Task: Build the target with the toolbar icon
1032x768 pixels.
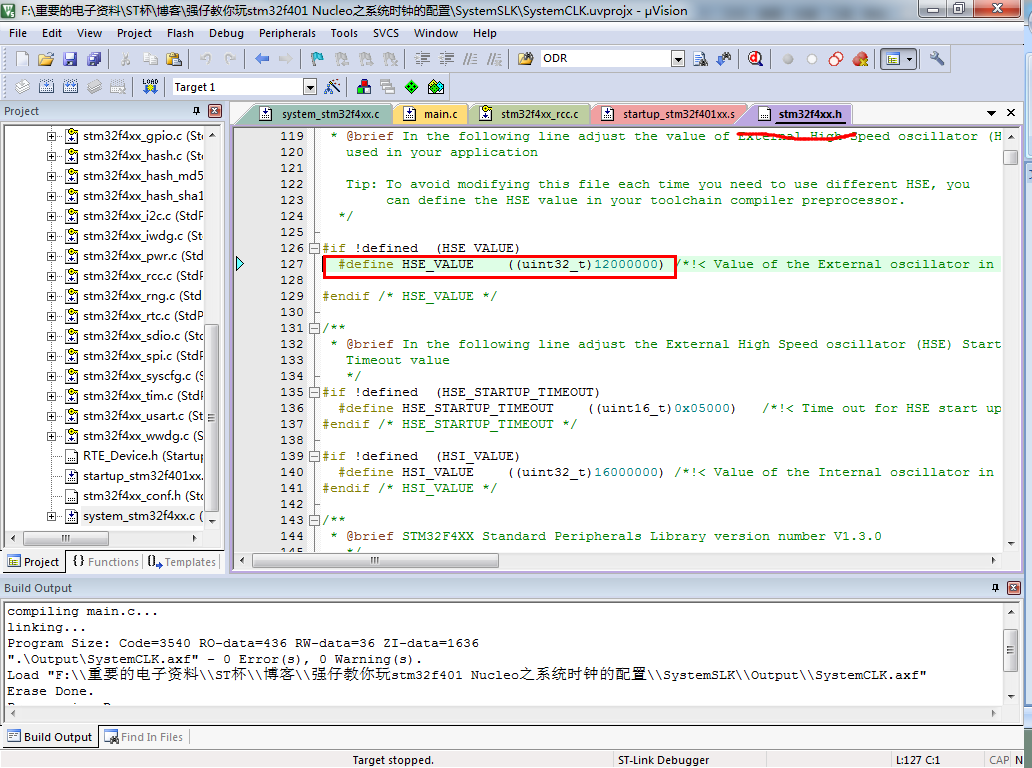Action: [46, 87]
